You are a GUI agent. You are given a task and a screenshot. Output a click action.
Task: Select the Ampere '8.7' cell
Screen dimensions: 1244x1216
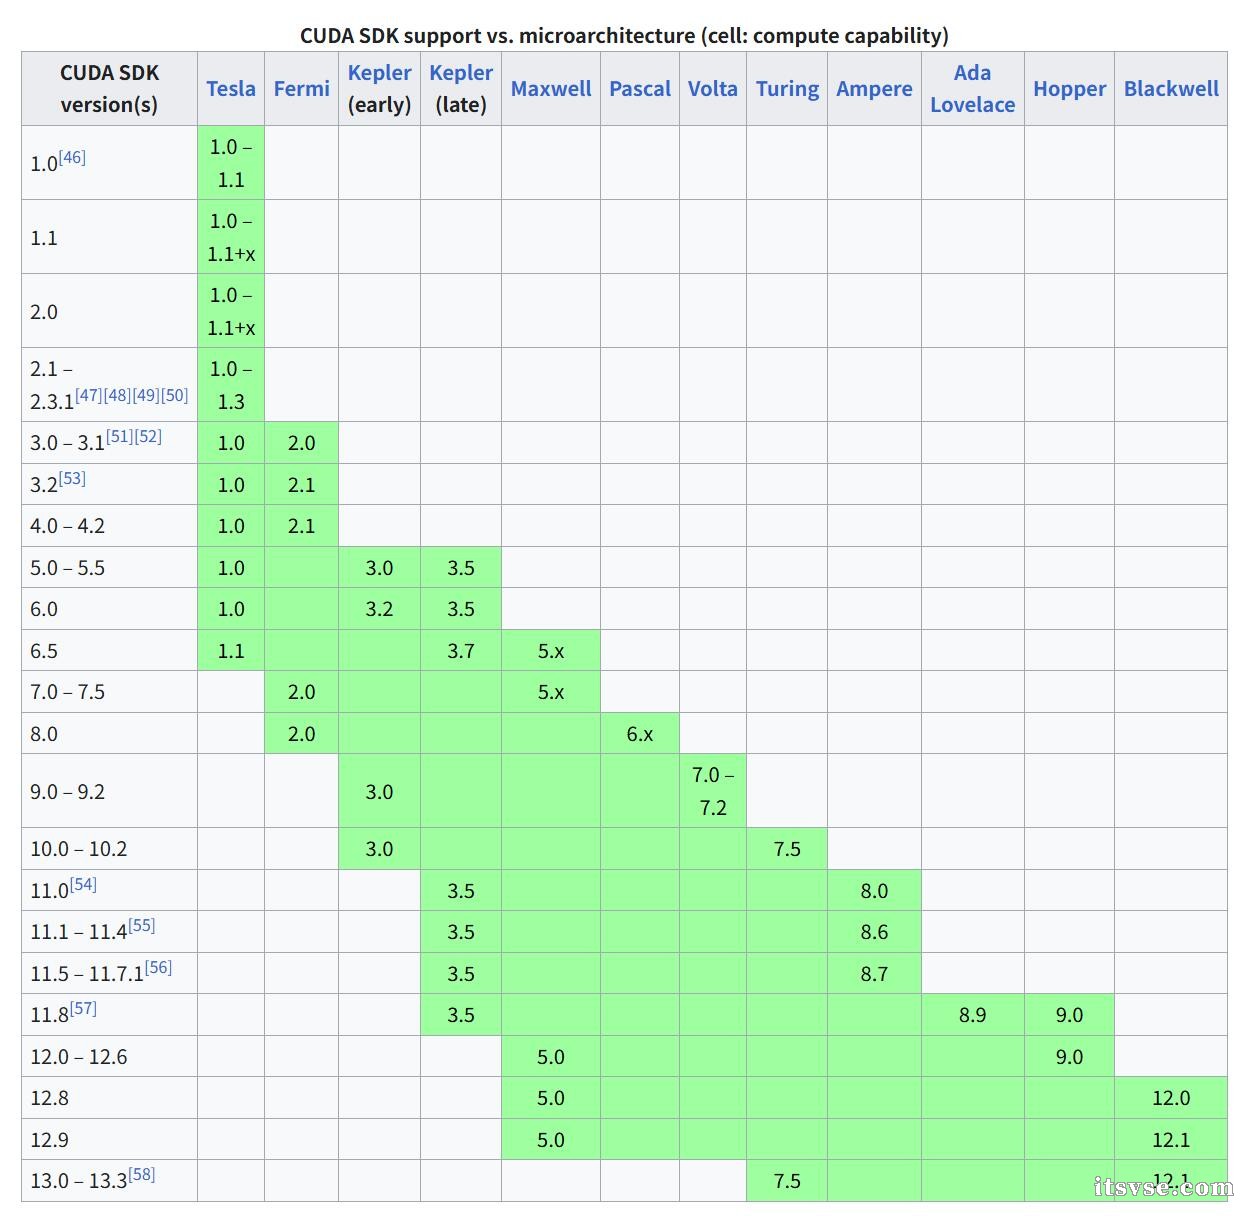pos(874,974)
